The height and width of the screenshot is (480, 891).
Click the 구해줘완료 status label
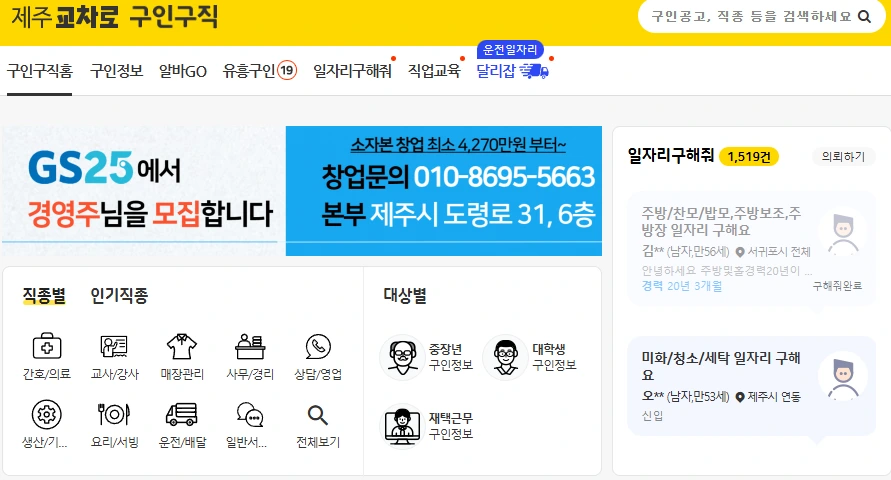click(837, 286)
